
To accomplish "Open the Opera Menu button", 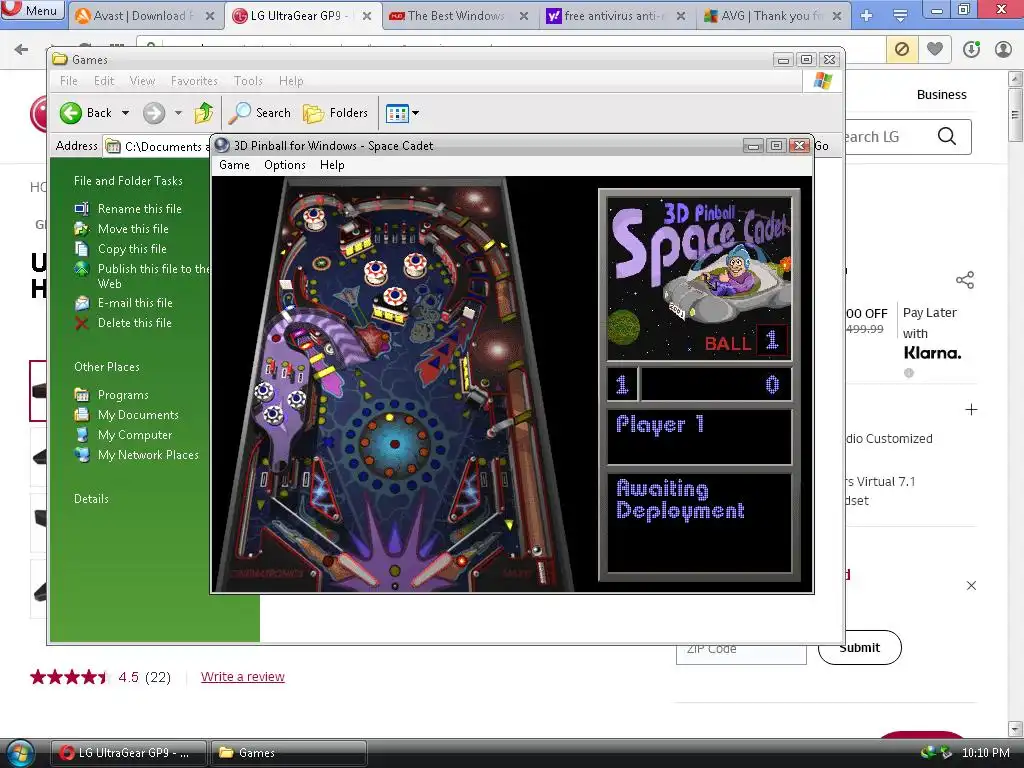I will click(x=32, y=10).
